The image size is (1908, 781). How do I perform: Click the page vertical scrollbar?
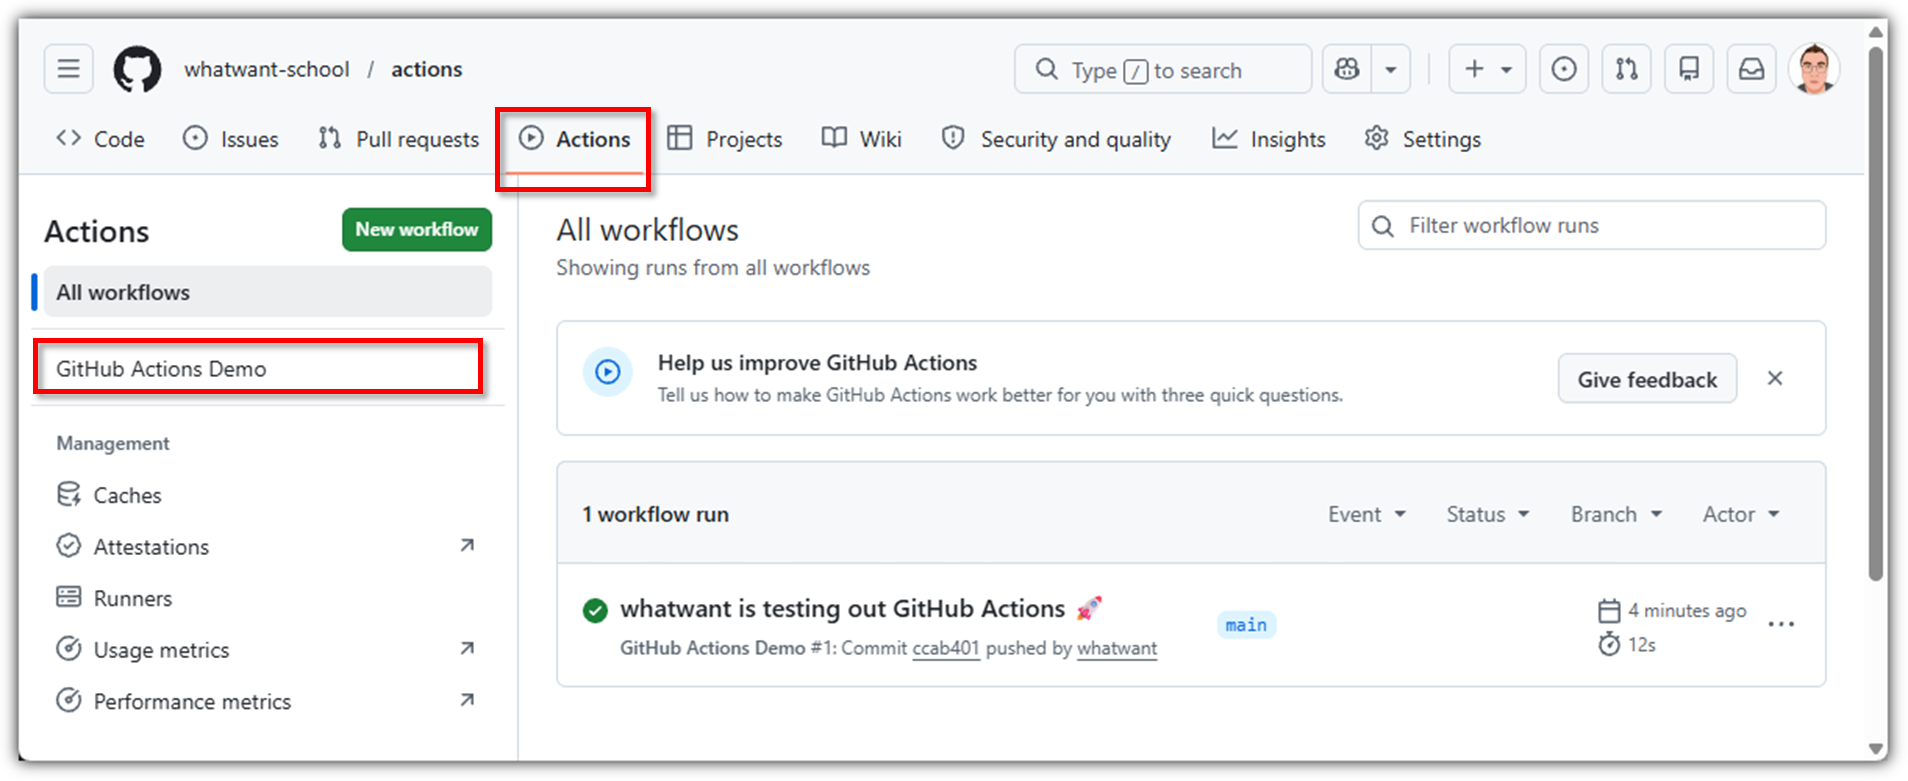pos(1875,313)
